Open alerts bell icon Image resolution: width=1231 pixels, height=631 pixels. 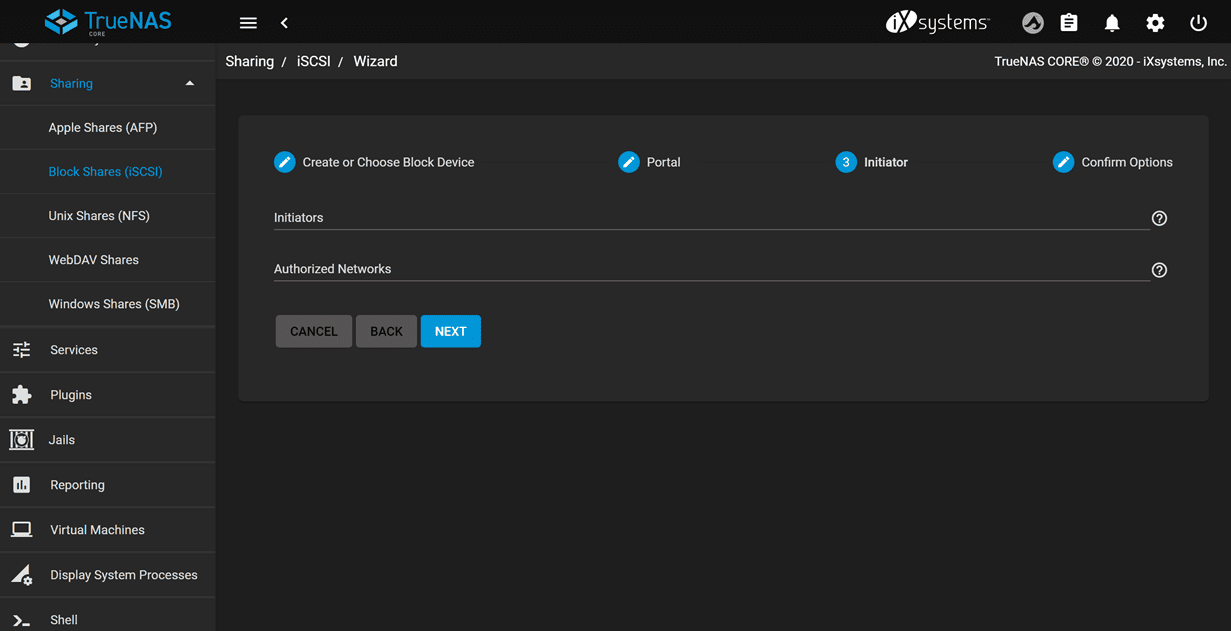(x=1112, y=23)
